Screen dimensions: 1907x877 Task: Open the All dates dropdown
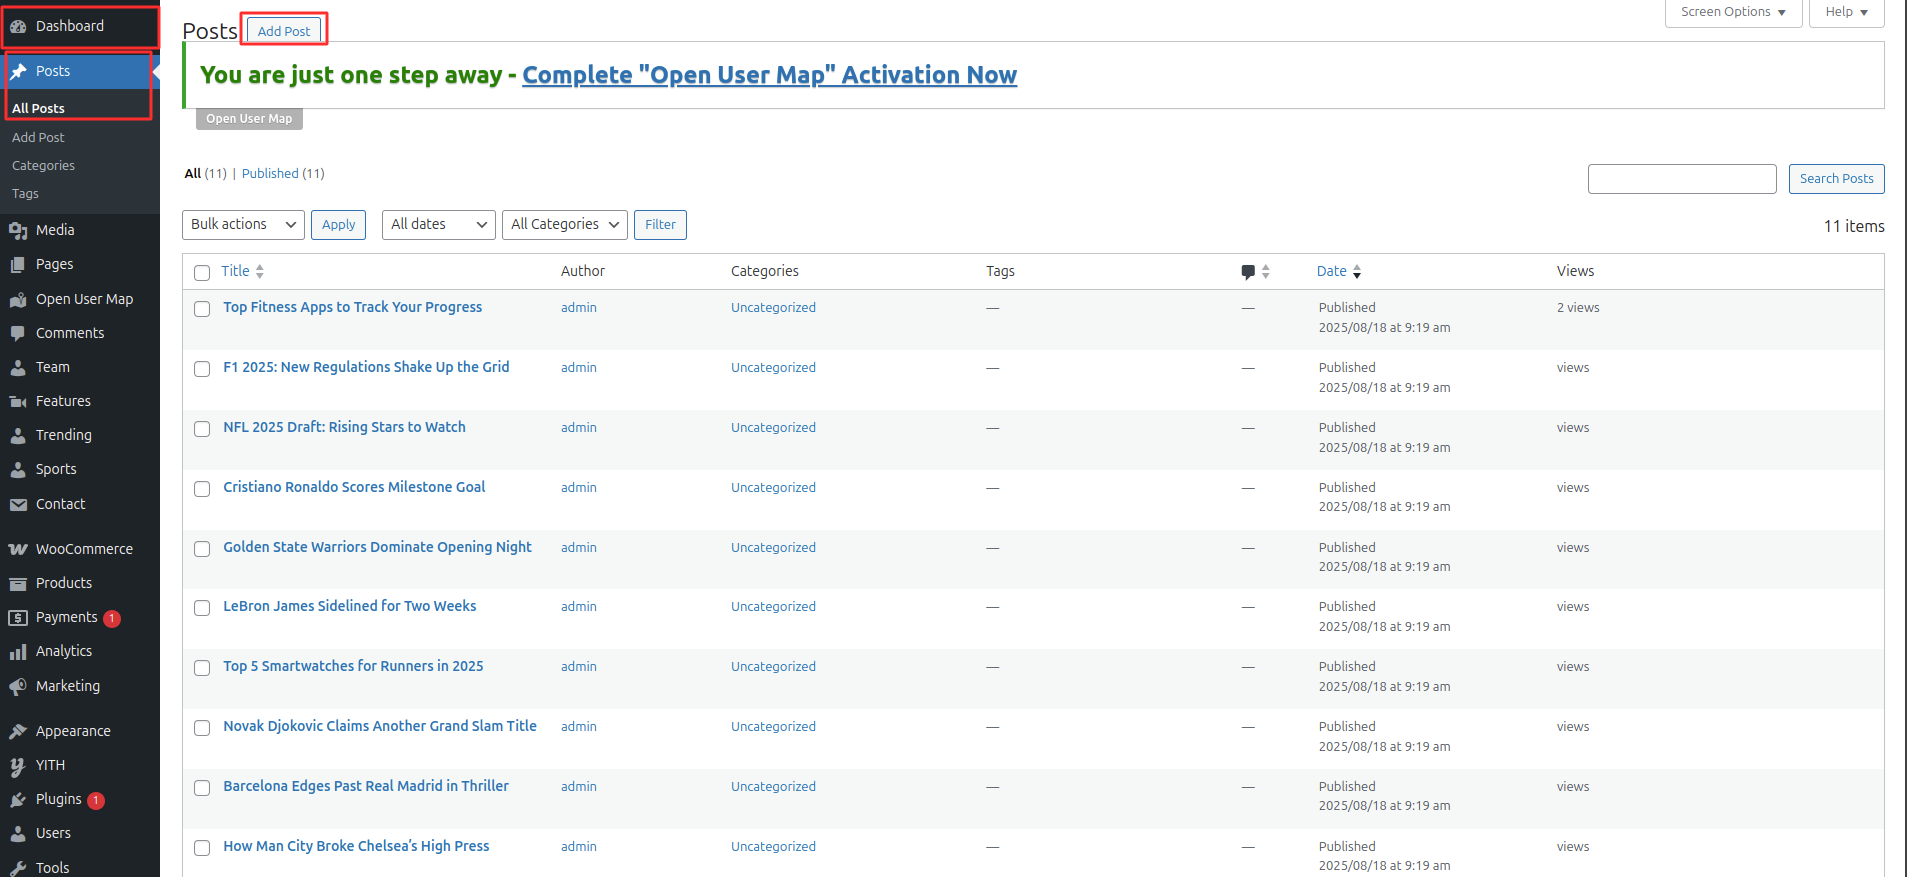(438, 225)
